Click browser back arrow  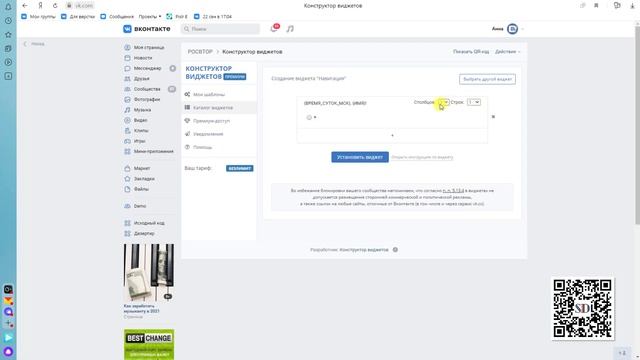click(x=25, y=6)
